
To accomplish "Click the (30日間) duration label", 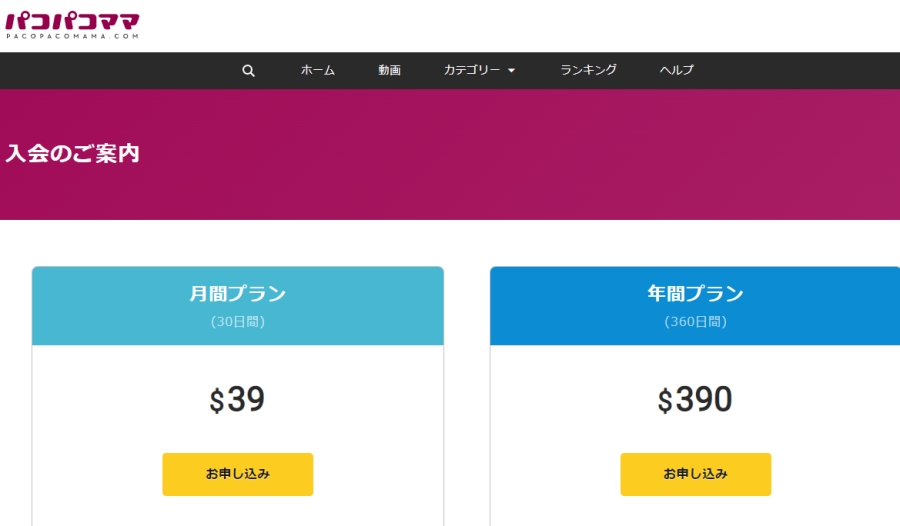I will [x=238, y=322].
